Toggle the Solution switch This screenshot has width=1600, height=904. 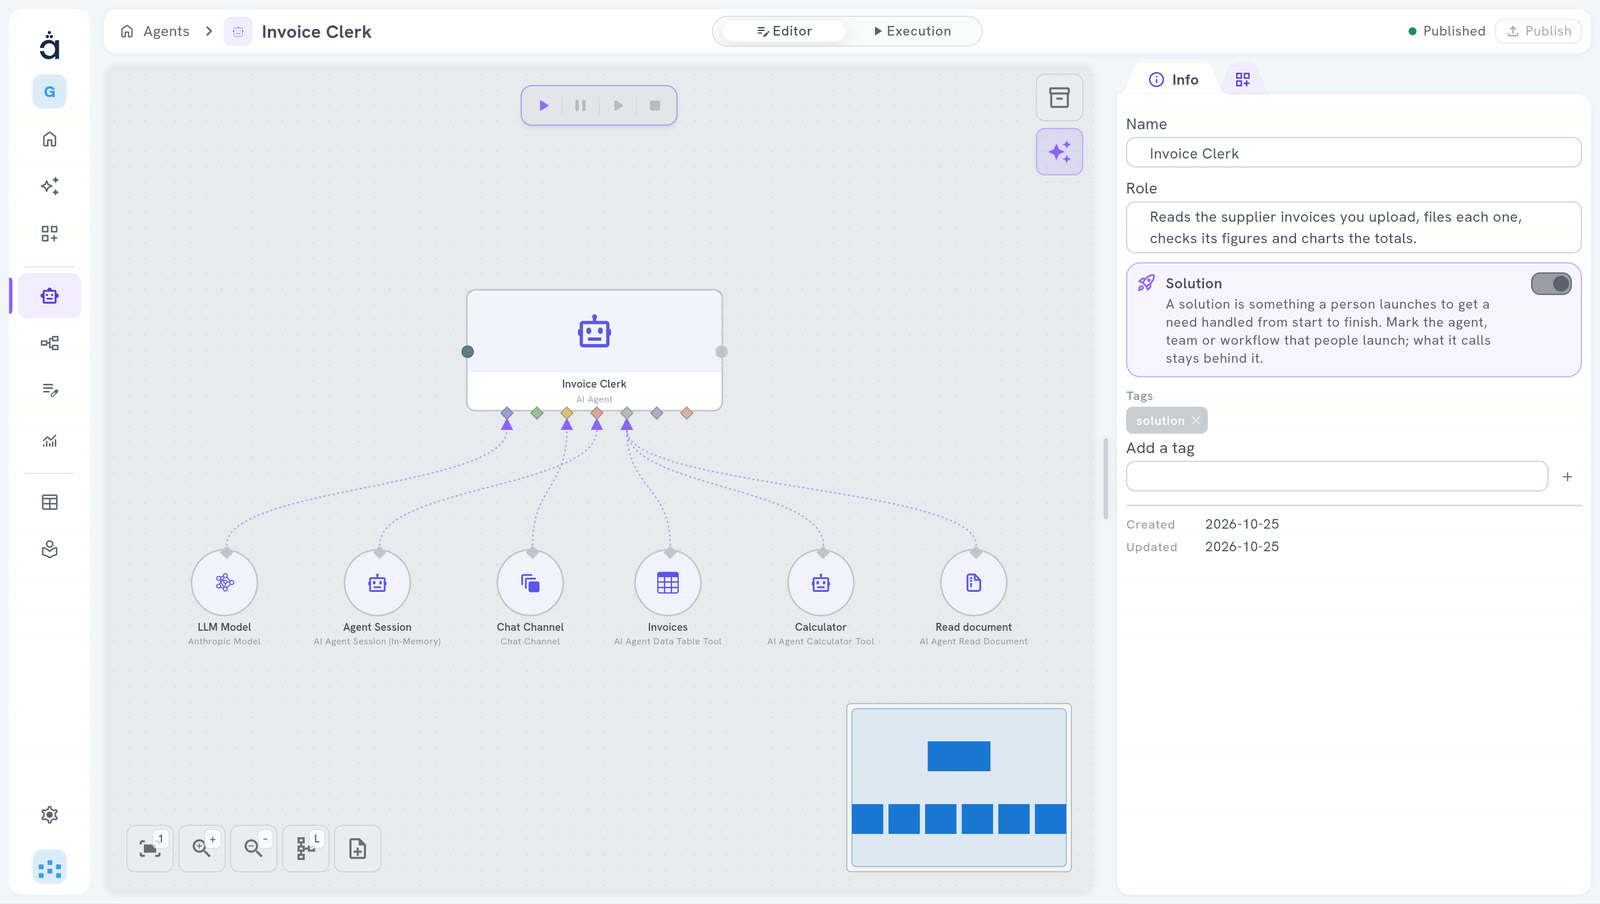click(x=1551, y=284)
